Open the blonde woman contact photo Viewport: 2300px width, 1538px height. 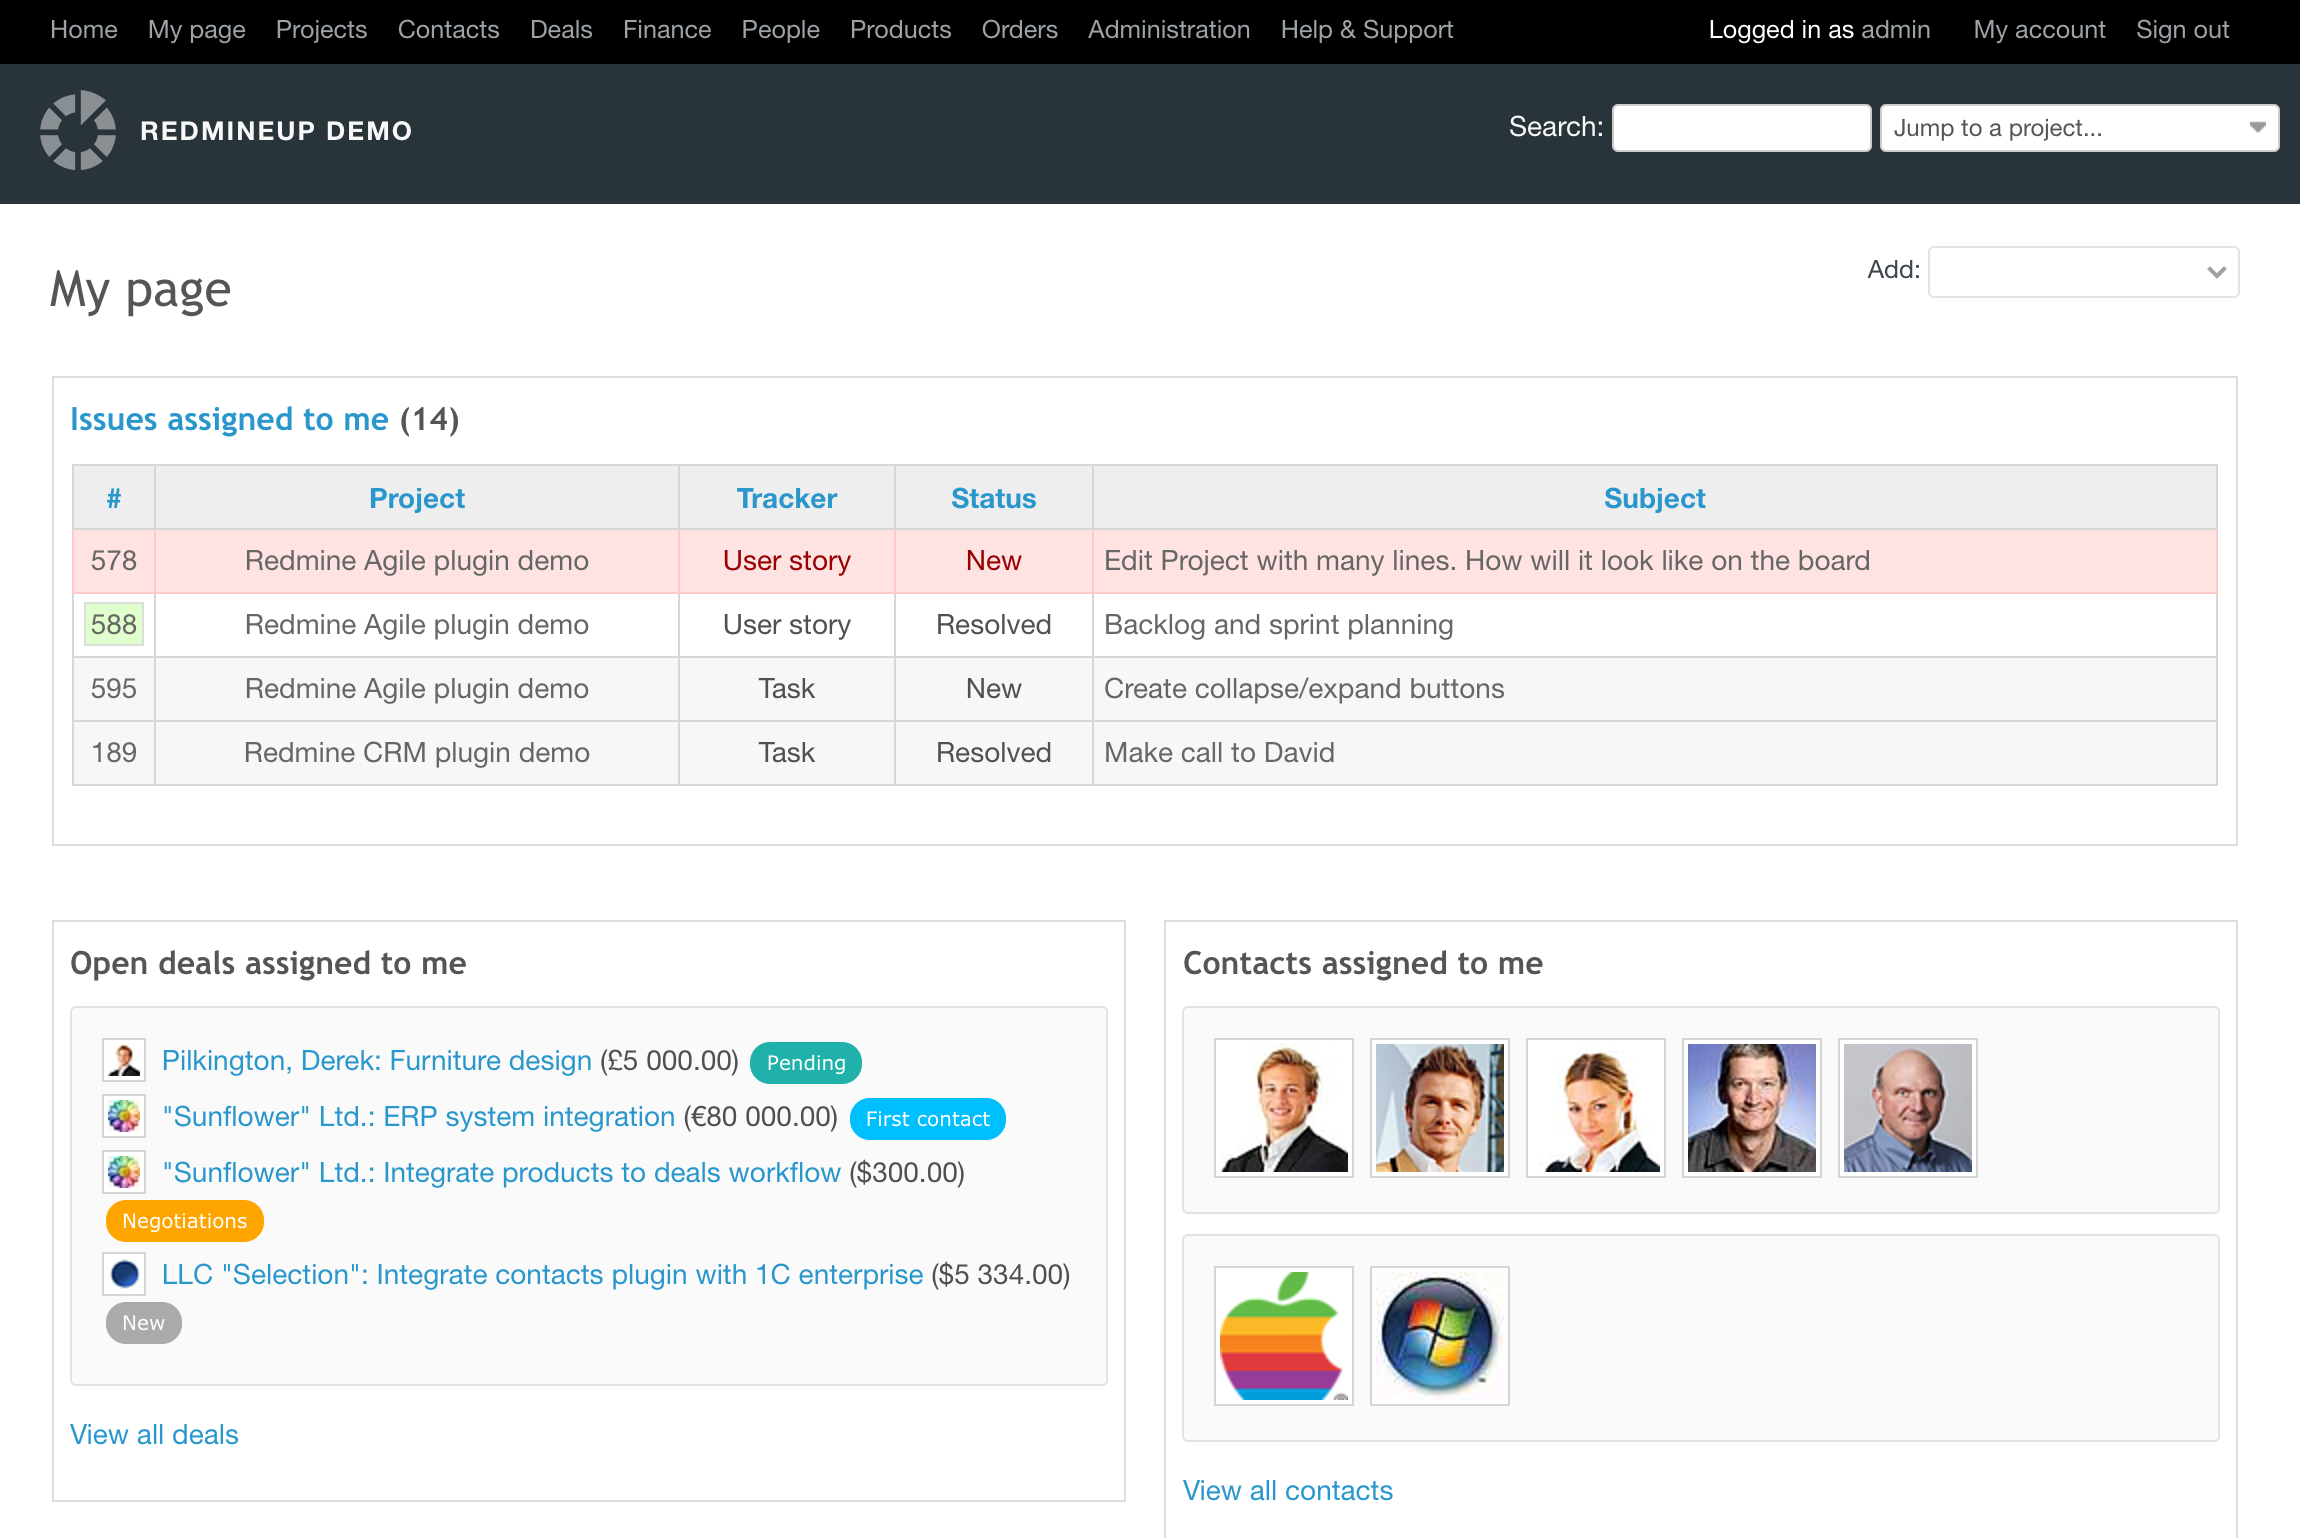pos(1595,1107)
